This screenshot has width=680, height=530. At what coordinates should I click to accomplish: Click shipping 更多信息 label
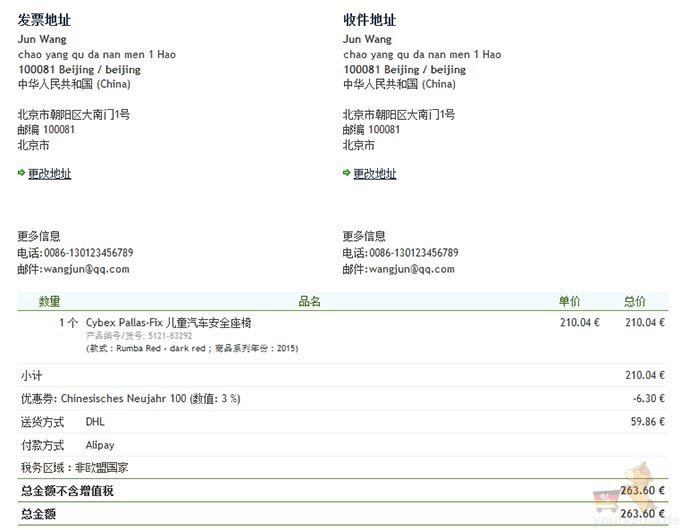coord(364,236)
